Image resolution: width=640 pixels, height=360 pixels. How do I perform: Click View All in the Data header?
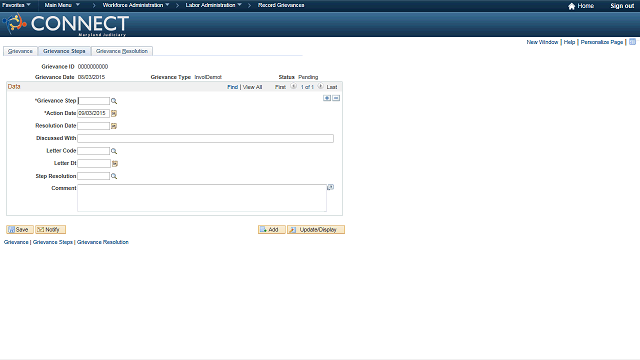click(252, 87)
